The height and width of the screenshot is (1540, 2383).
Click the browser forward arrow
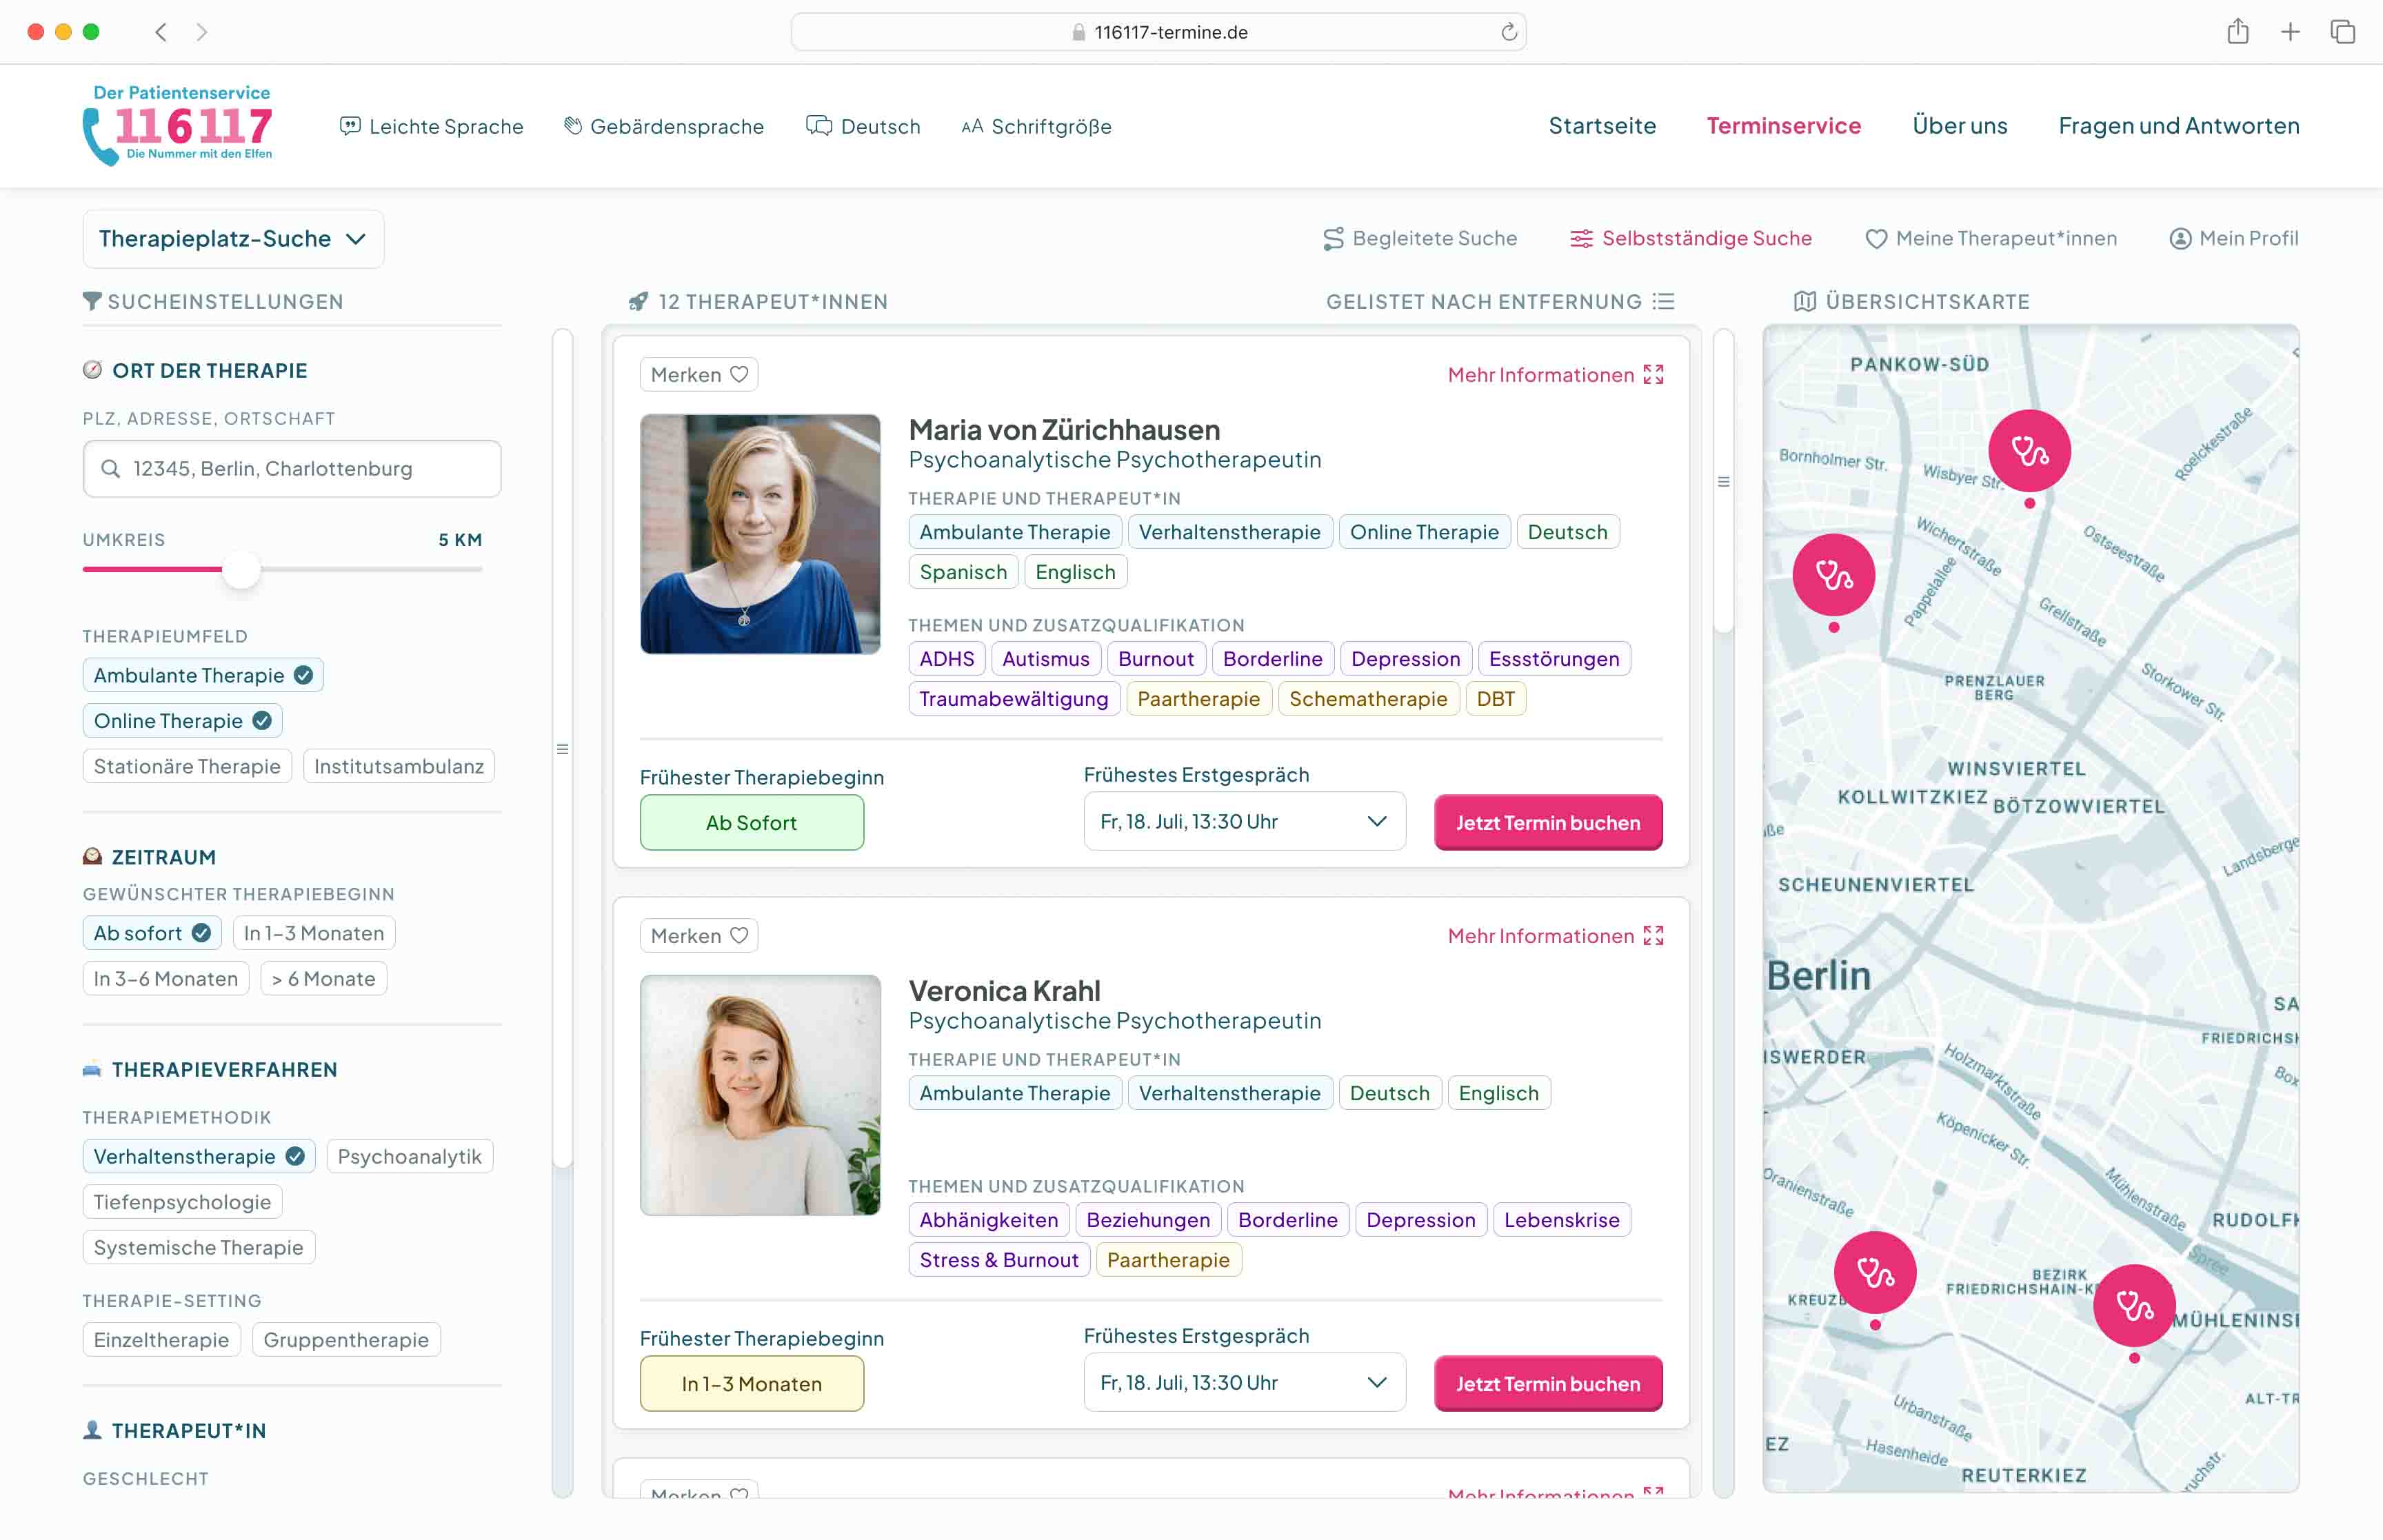[x=202, y=32]
